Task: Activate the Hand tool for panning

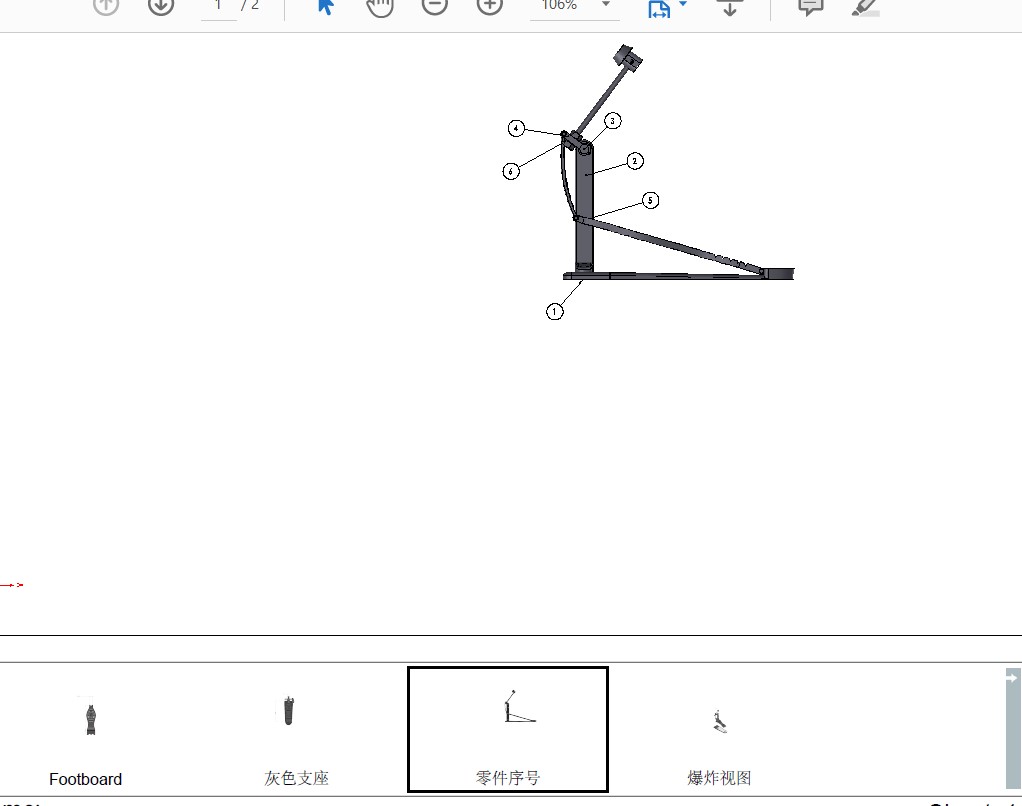Action: (x=380, y=6)
